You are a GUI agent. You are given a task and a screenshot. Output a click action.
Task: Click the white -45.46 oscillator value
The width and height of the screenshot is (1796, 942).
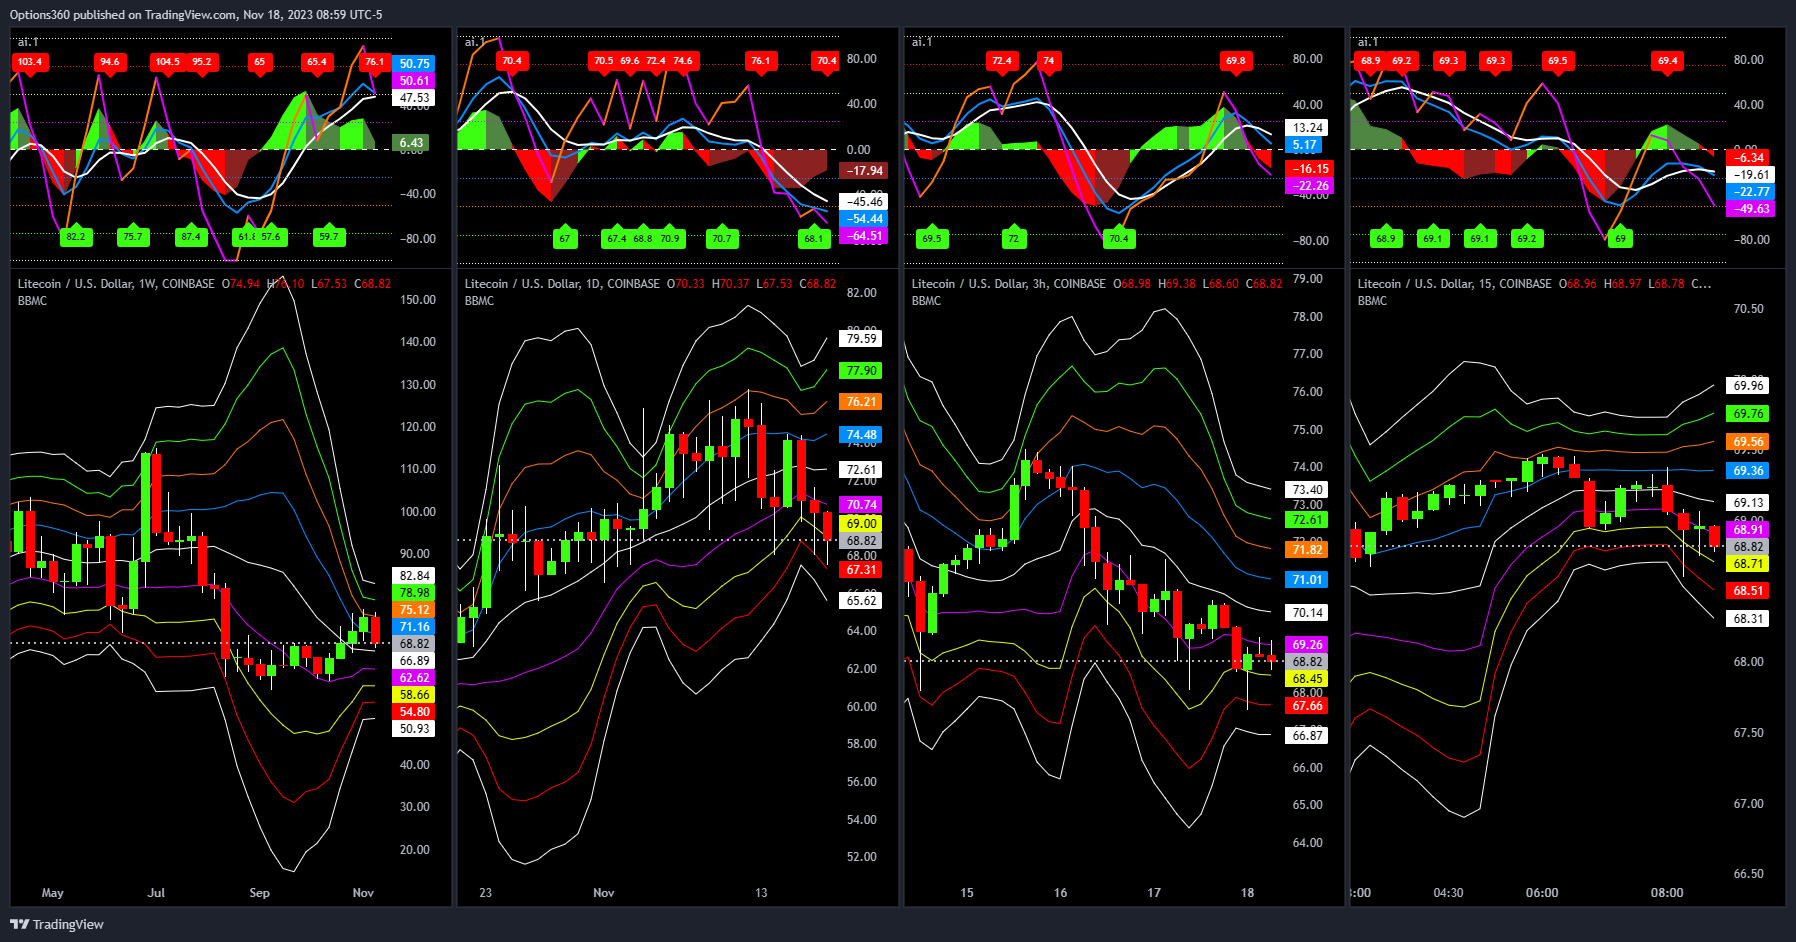(863, 202)
